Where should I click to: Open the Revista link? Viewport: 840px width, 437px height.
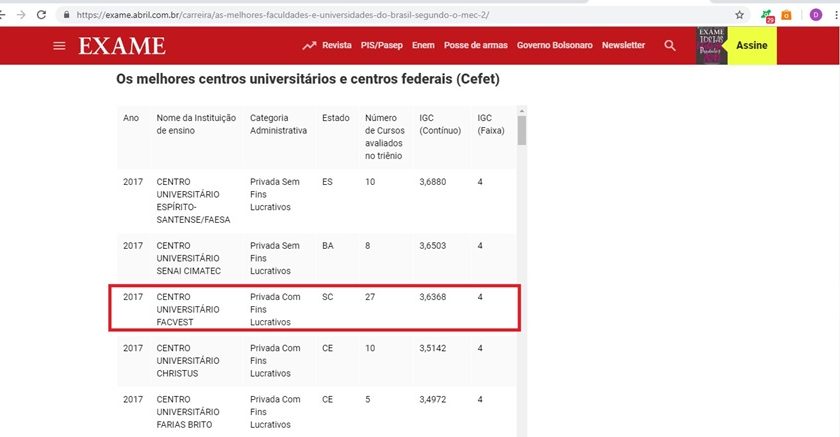click(x=336, y=46)
